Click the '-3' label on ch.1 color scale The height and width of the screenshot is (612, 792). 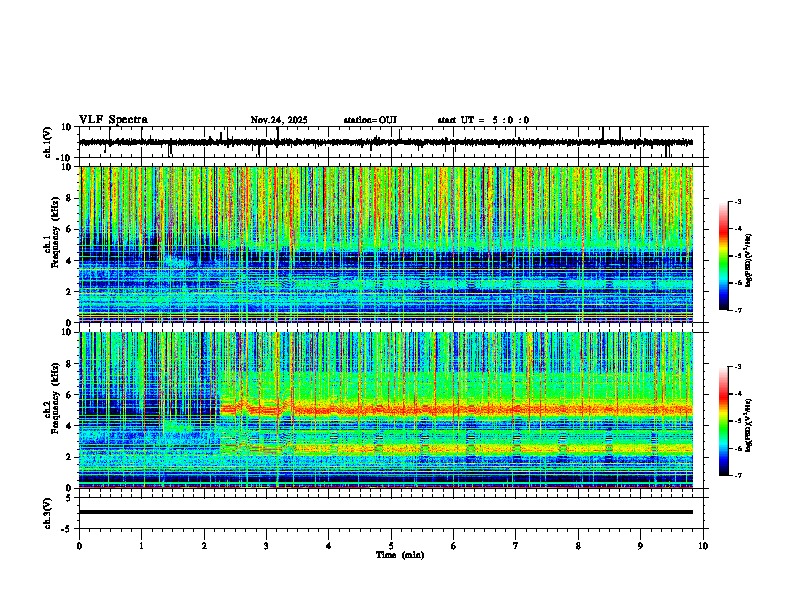coord(737,202)
